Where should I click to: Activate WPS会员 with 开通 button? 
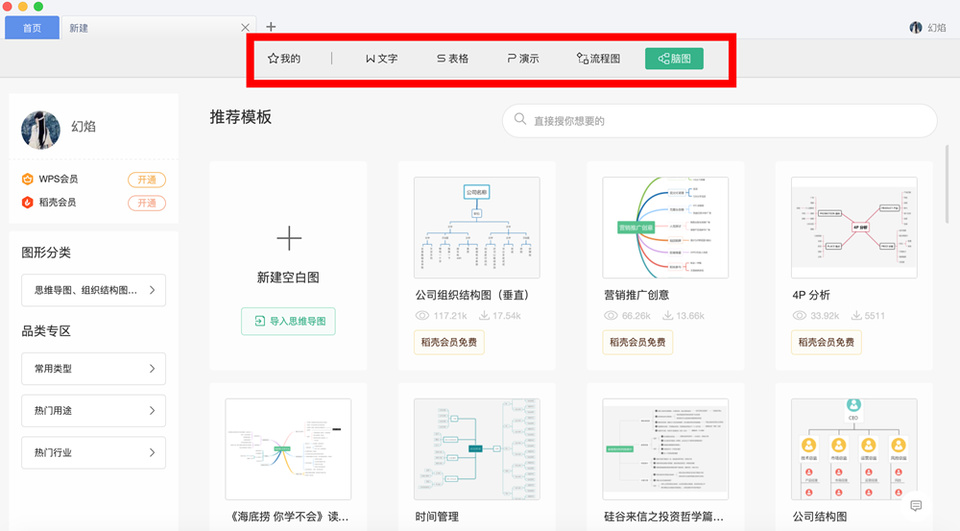(x=146, y=179)
